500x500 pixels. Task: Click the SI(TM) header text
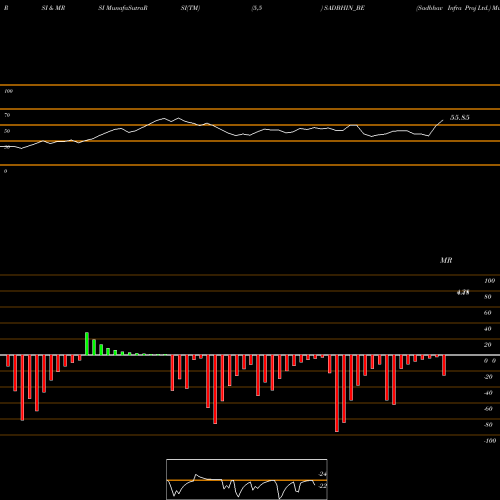pos(190,8)
